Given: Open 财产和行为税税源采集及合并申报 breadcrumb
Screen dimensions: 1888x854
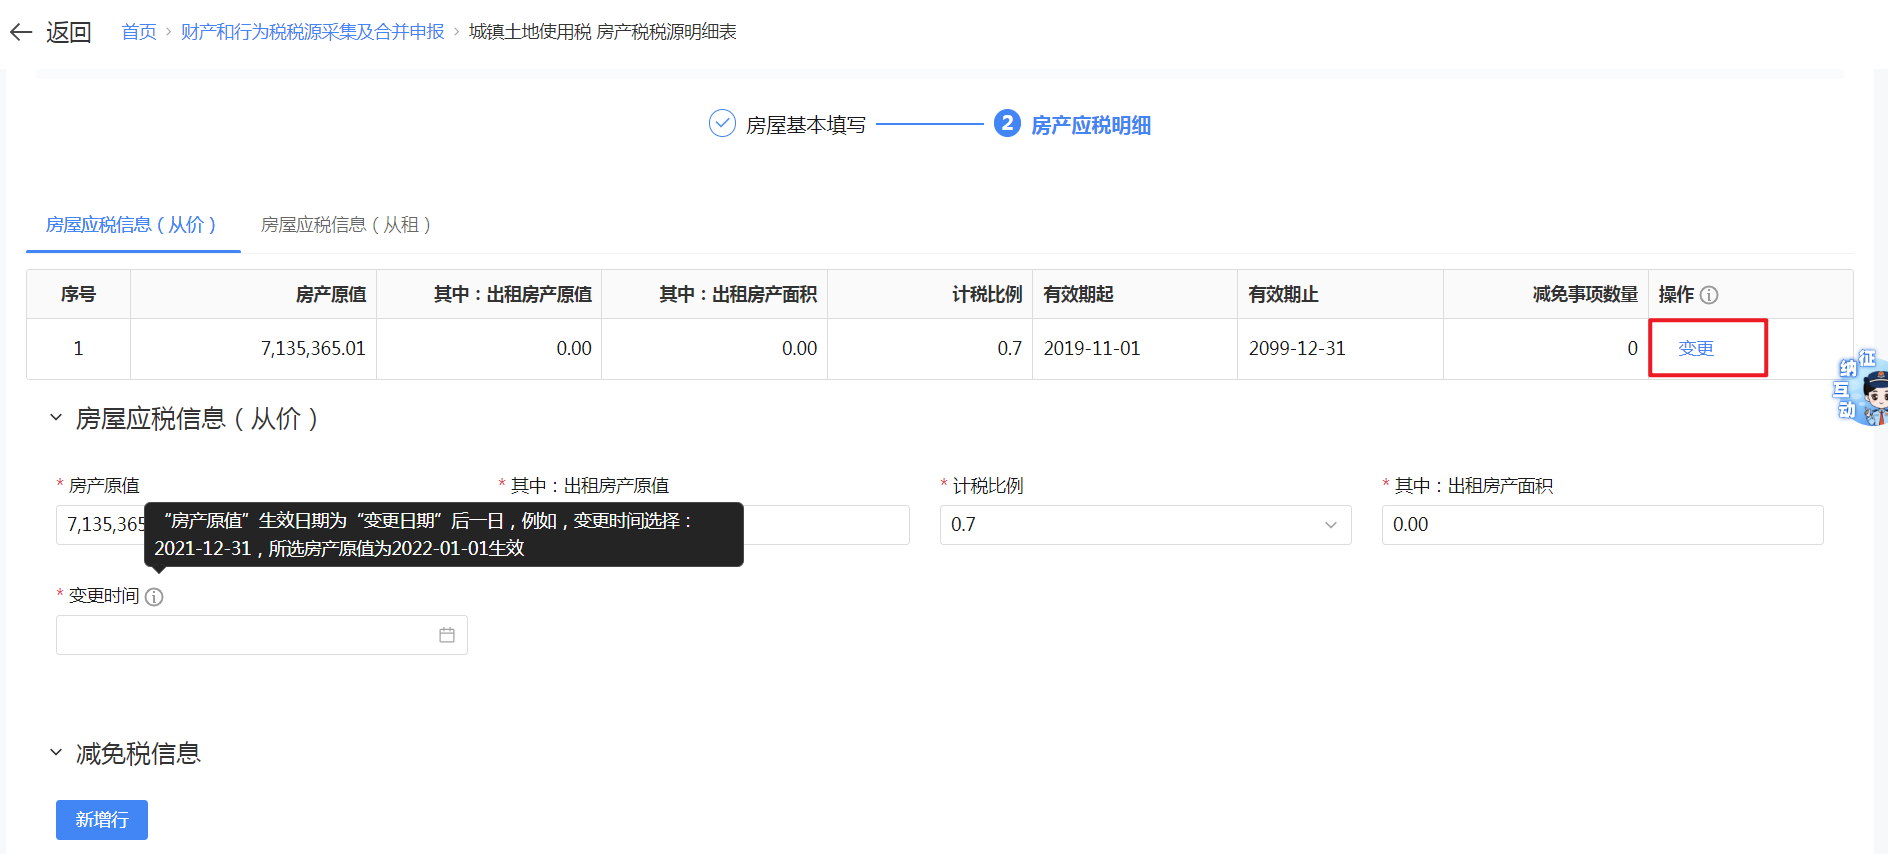Looking at the screenshot, I should point(312,32).
